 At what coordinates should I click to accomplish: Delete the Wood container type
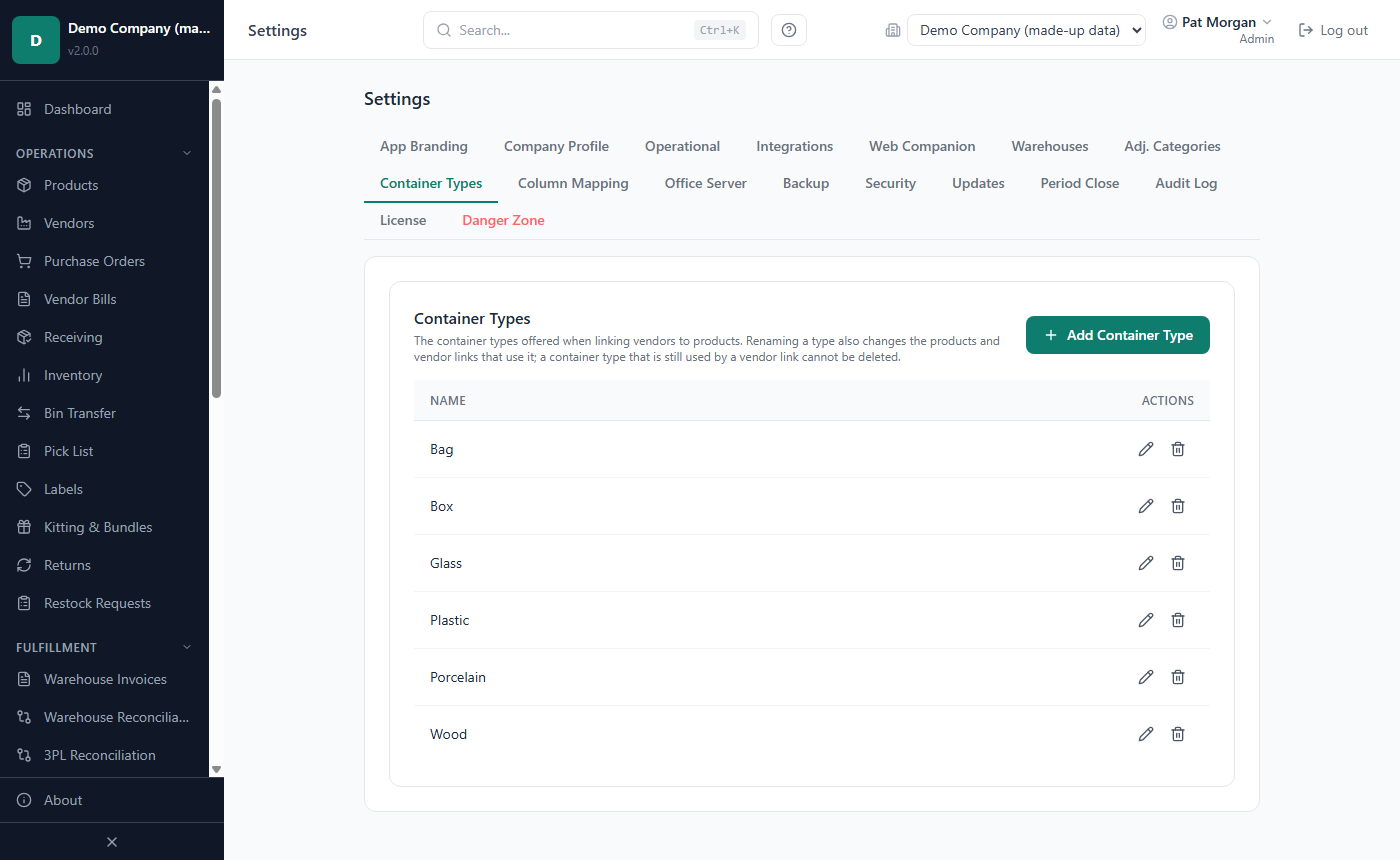[x=1178, y=734]
